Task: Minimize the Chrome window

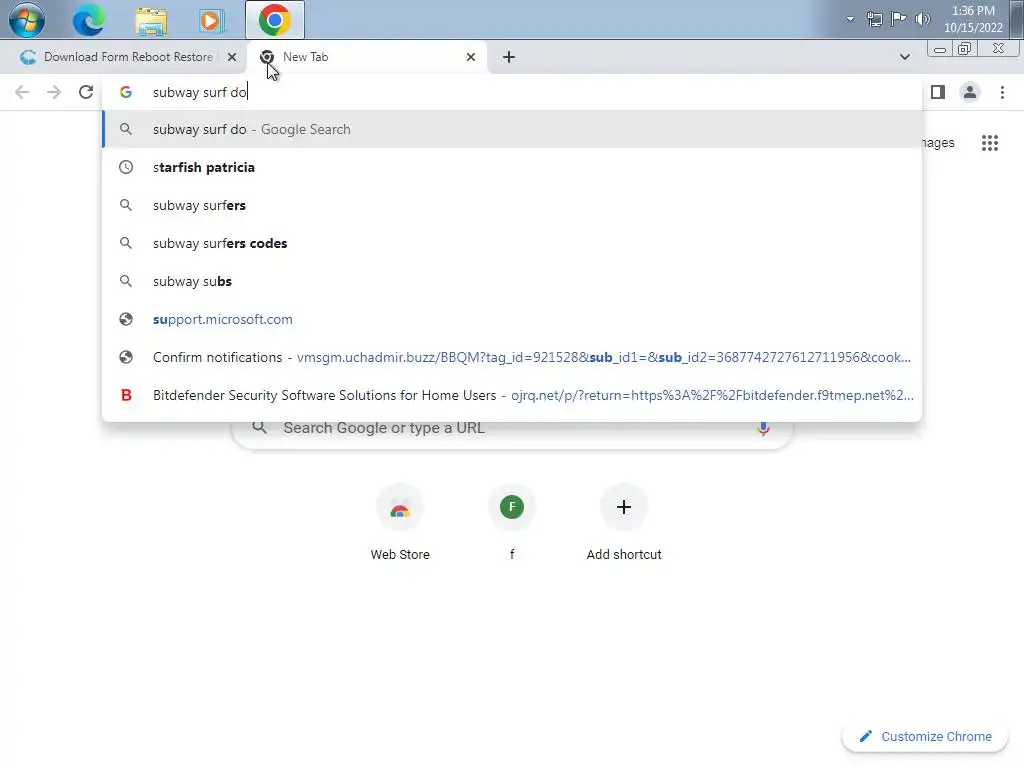Action: (x=940, y=49)
